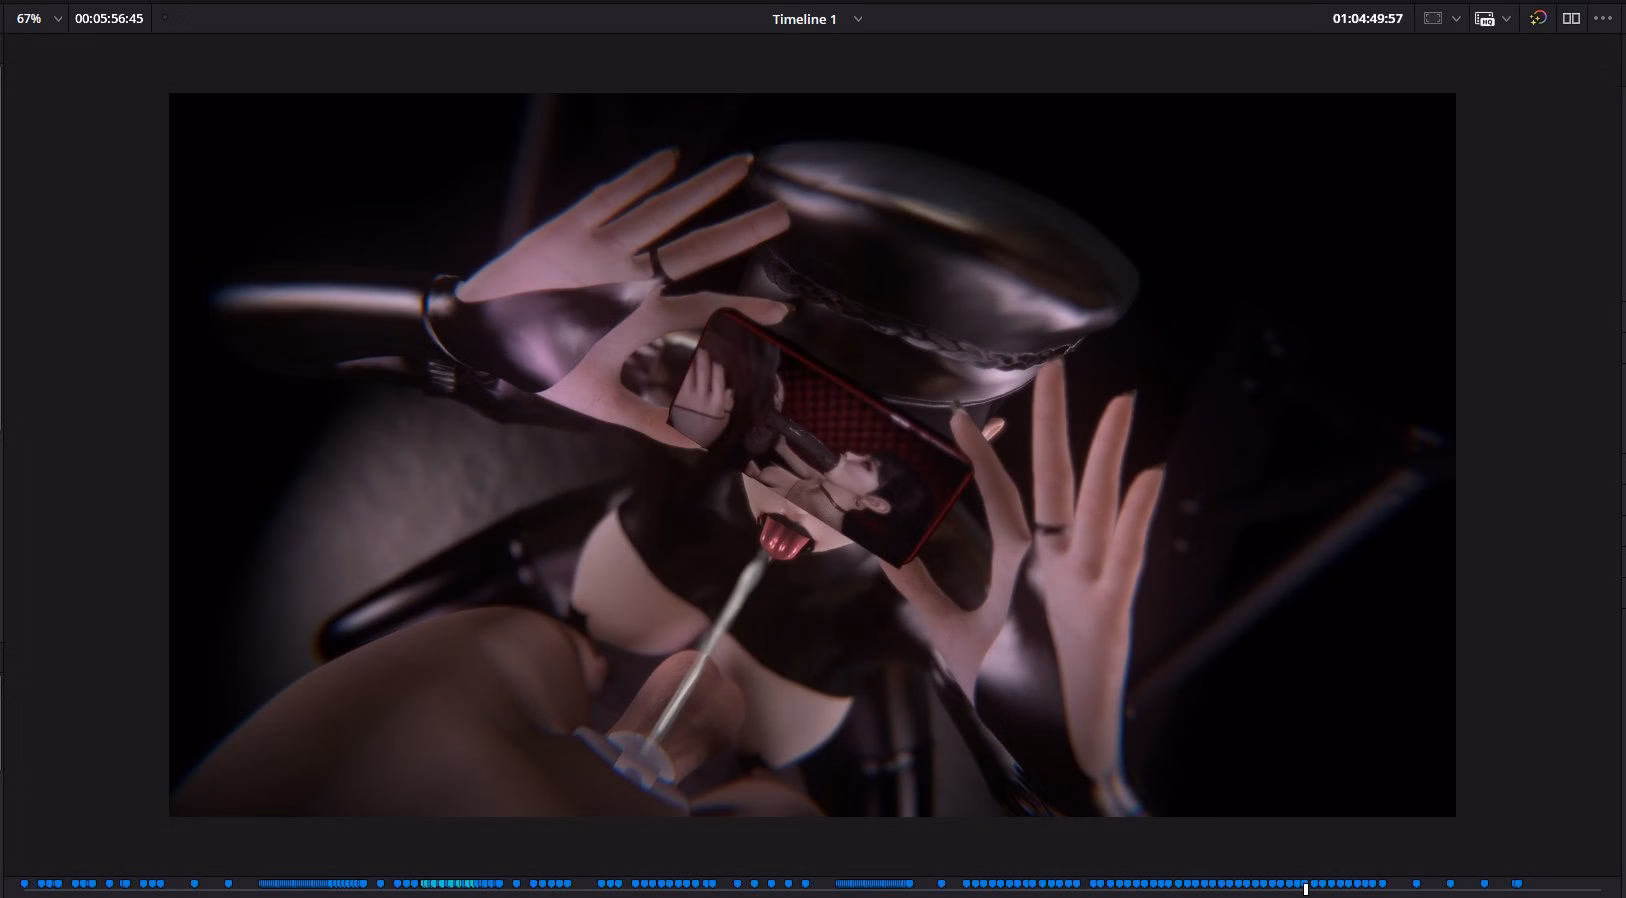Click the teal highlighted marker cluster in jog bar
Viewport: 1626px width, 898px height.
[x=447, y=884]
